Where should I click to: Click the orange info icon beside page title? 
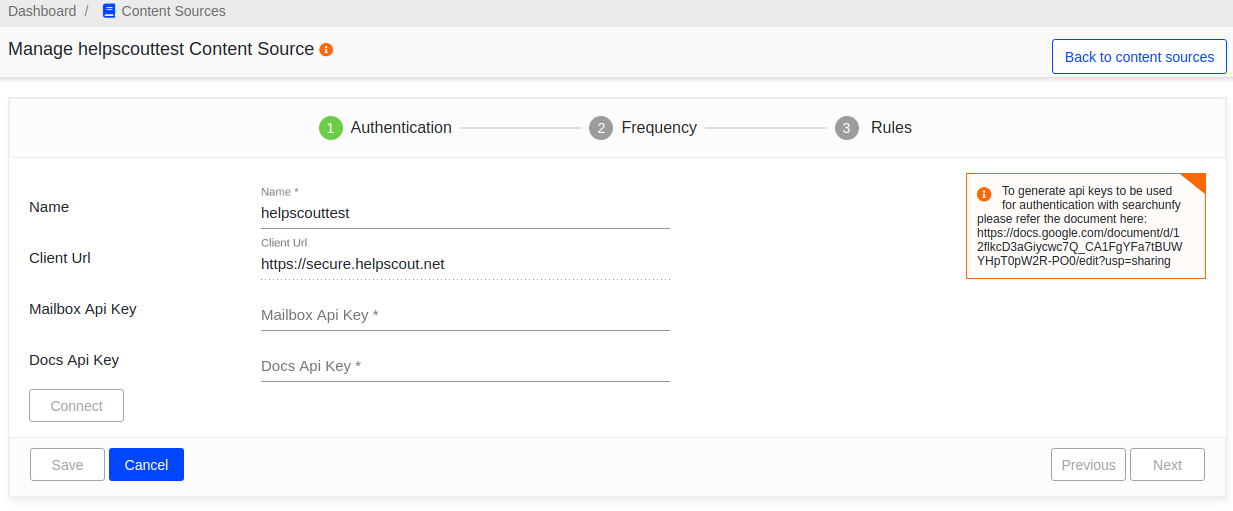[x=326, y=49]
